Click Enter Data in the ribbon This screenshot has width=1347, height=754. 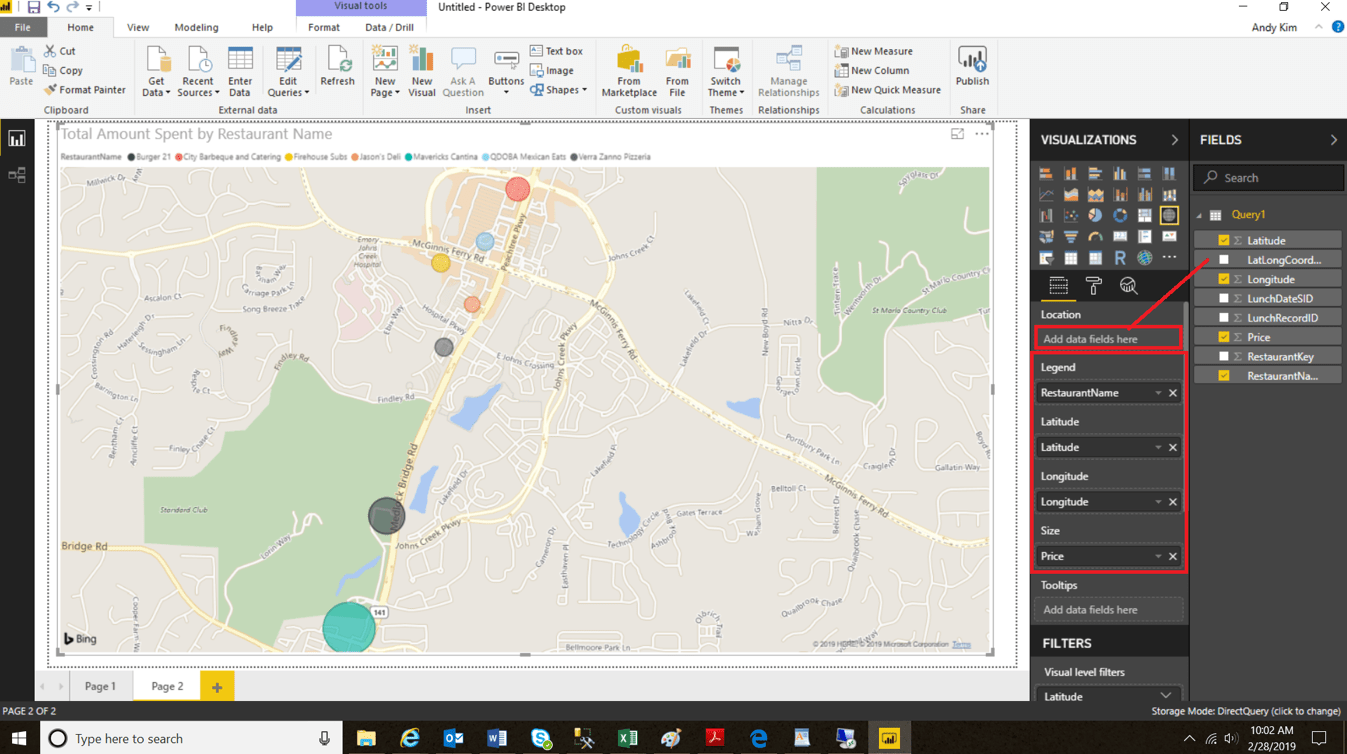click(240, 71)
